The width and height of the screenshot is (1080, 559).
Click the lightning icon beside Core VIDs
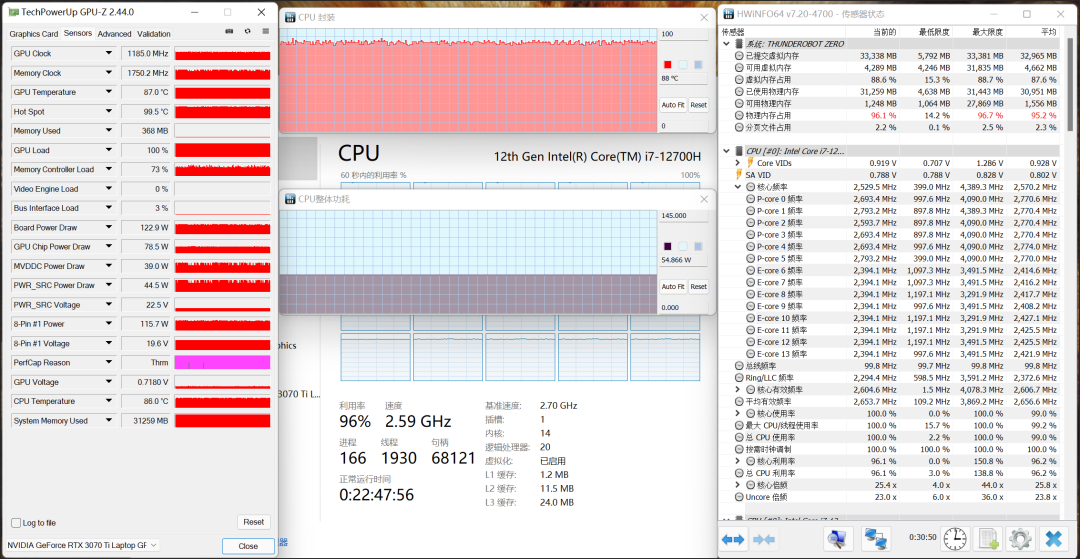click(750, 163)
